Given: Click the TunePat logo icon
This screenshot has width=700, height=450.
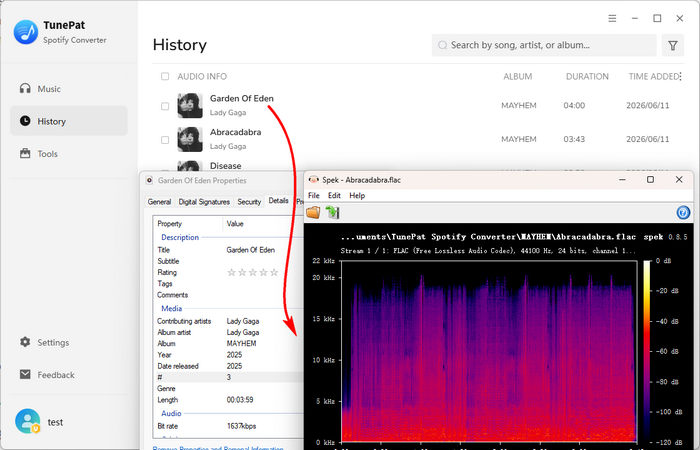Looking at the screenshot, I should coord(26,32).
